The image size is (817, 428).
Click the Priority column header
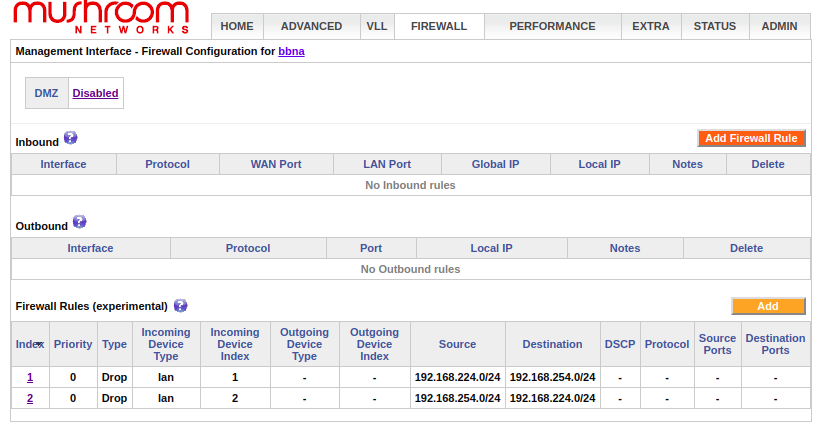[73, 344]
